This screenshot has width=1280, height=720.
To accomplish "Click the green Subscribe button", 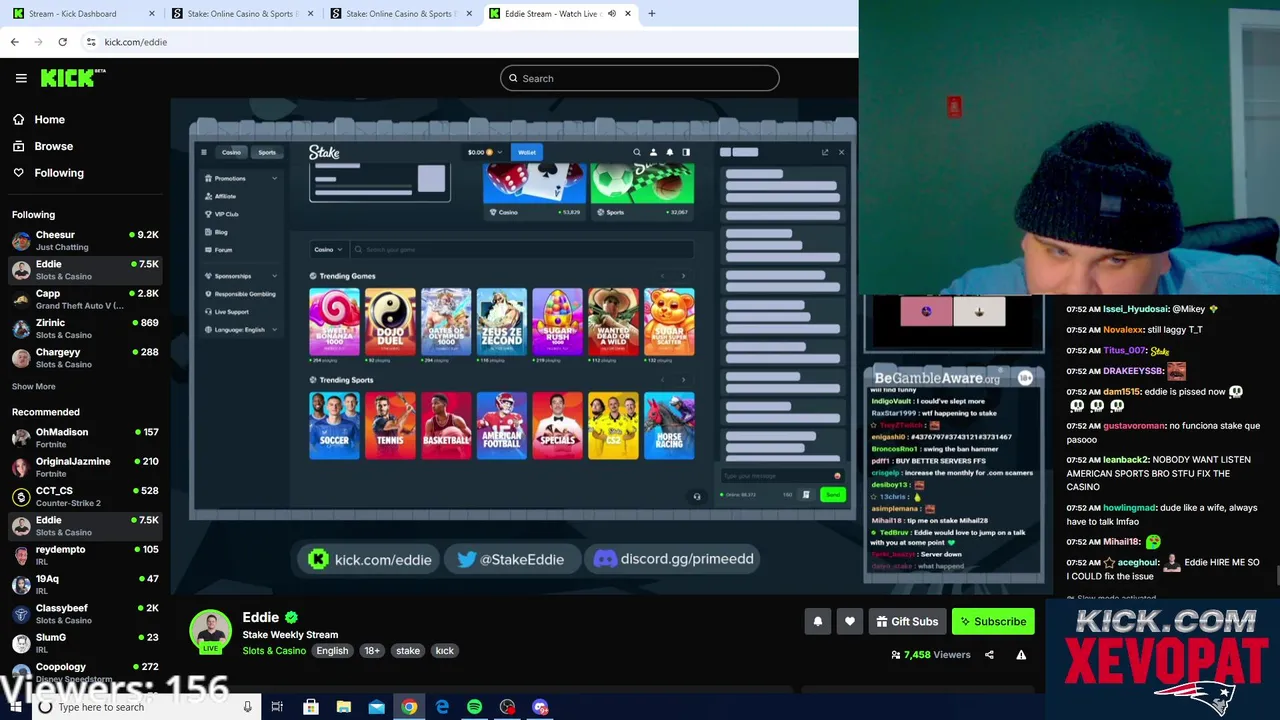I will [x=993, y=621].
